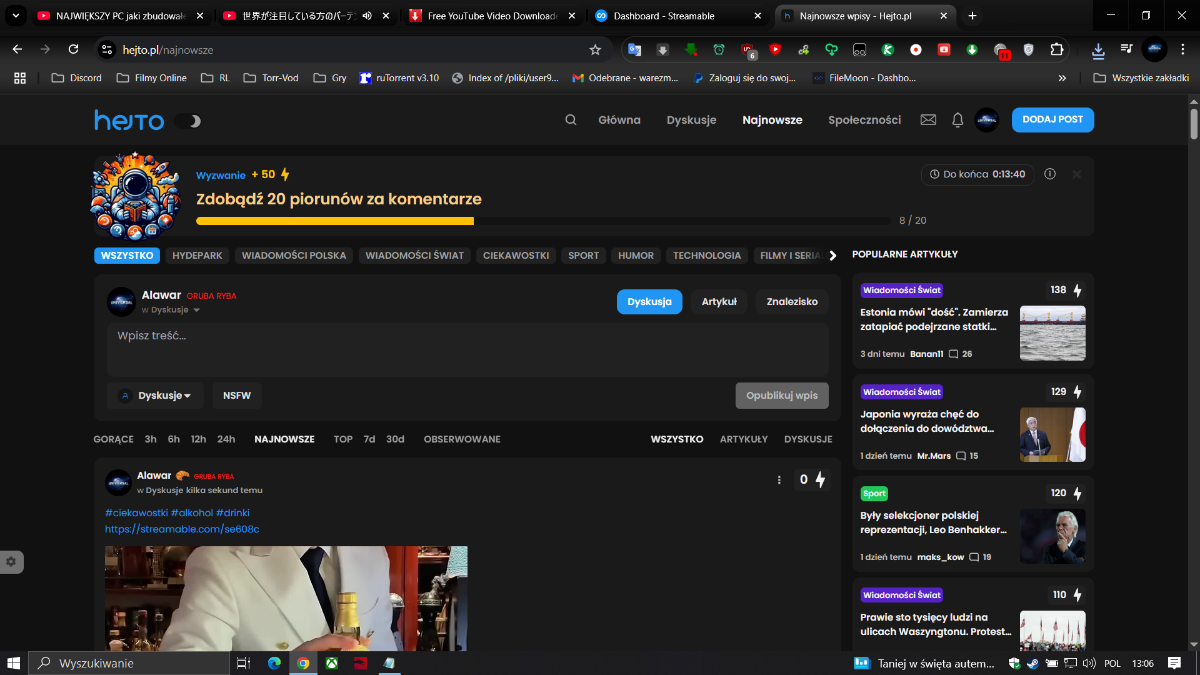This screenshot has height=675, width=1200.
Task: Open the three-dot menu on Alawar's post
Action: 779,480
